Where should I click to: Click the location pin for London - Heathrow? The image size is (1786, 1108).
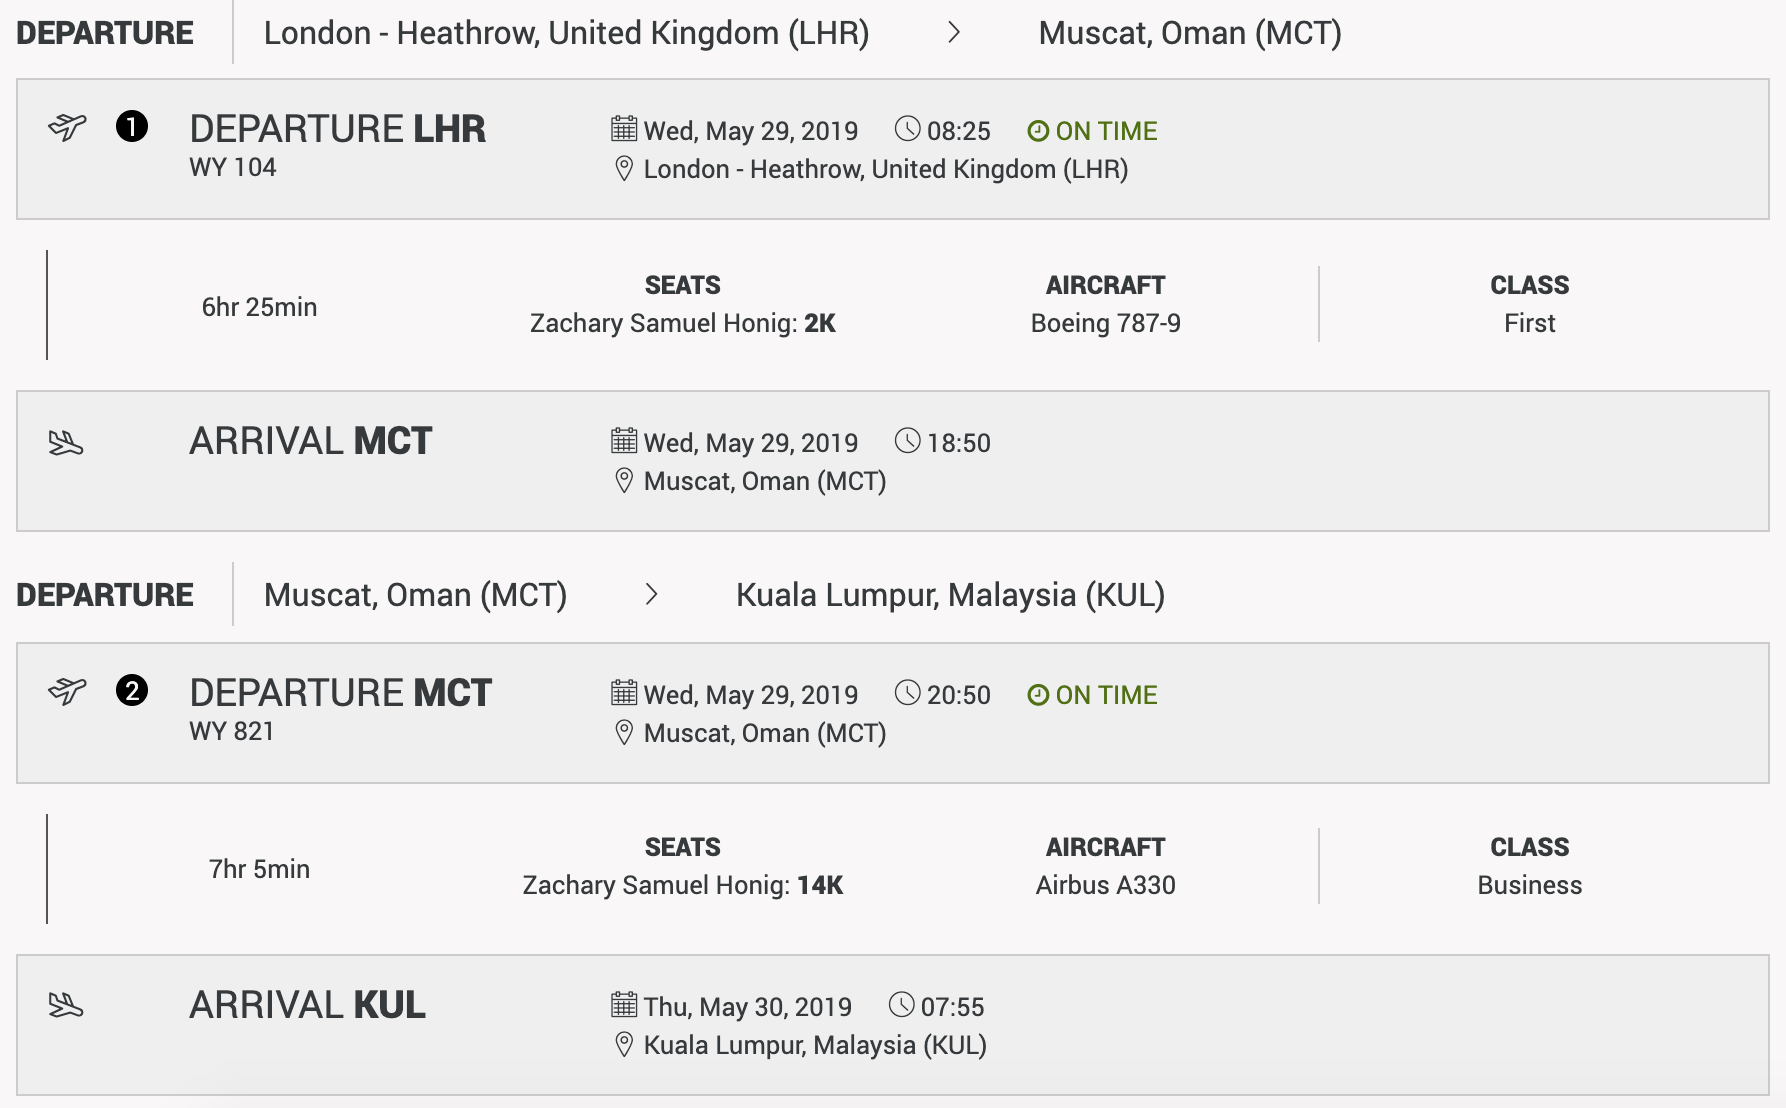624,168
